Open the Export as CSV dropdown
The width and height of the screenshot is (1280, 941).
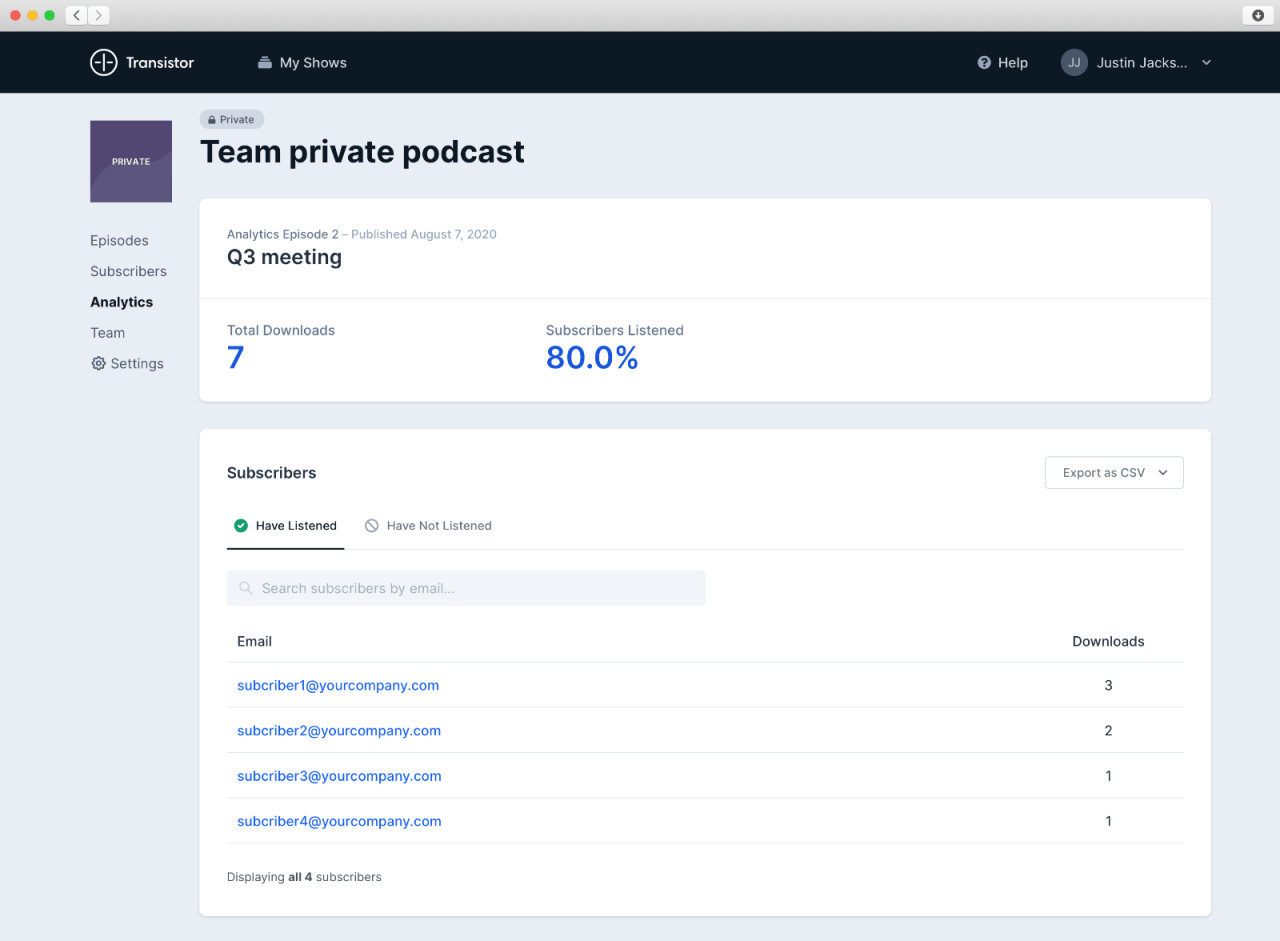pos(1113,472)
